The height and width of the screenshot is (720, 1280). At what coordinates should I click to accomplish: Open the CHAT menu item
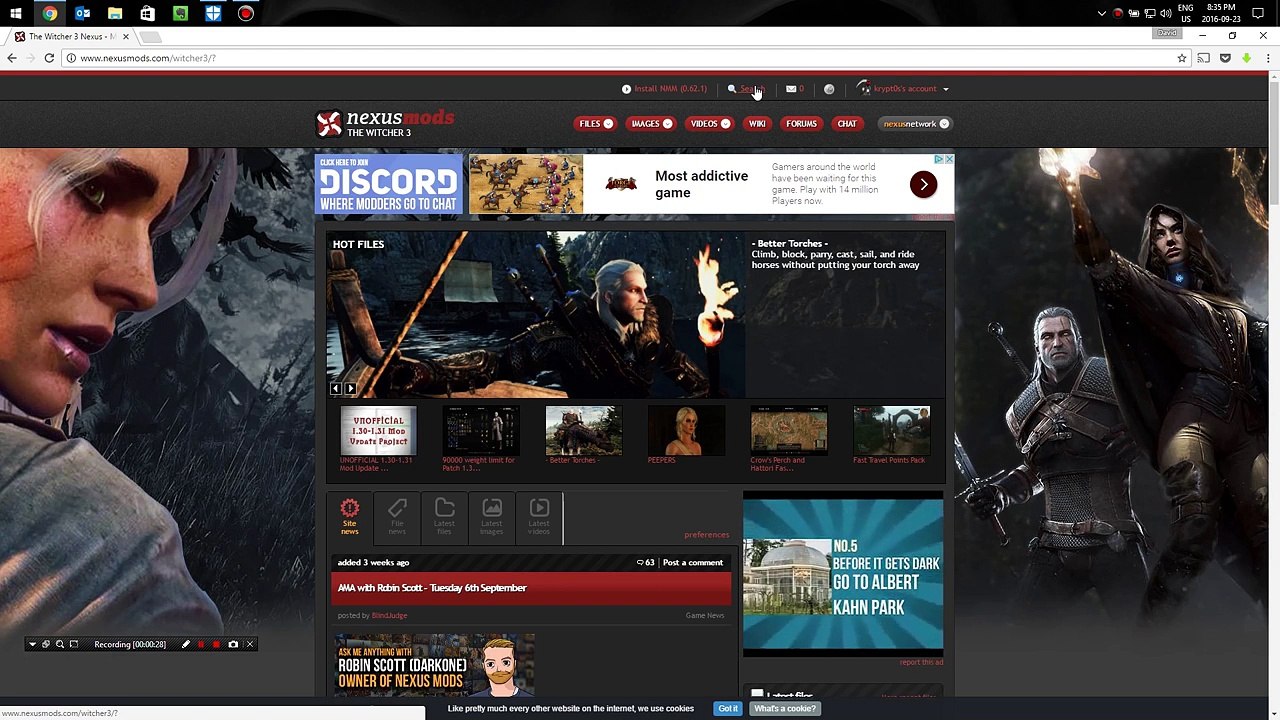tap(847, 124)
